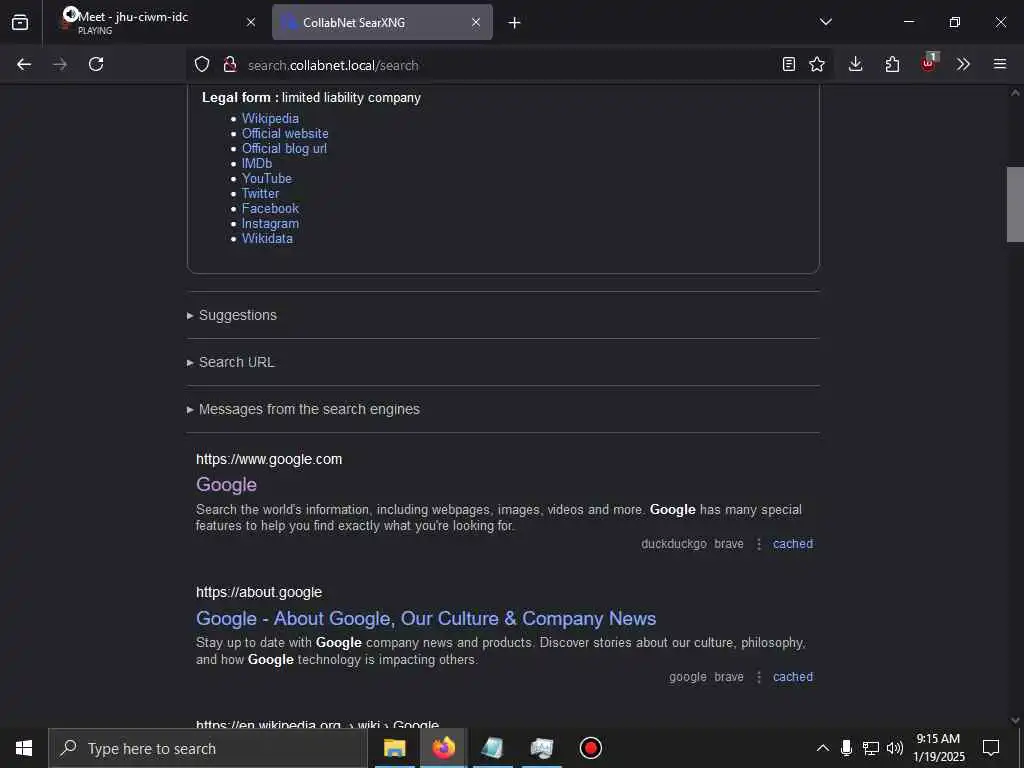Click Firefox icon in taskbar
Screen dimensions: 1024x768
pyautogui.click(x=443, y=748)
